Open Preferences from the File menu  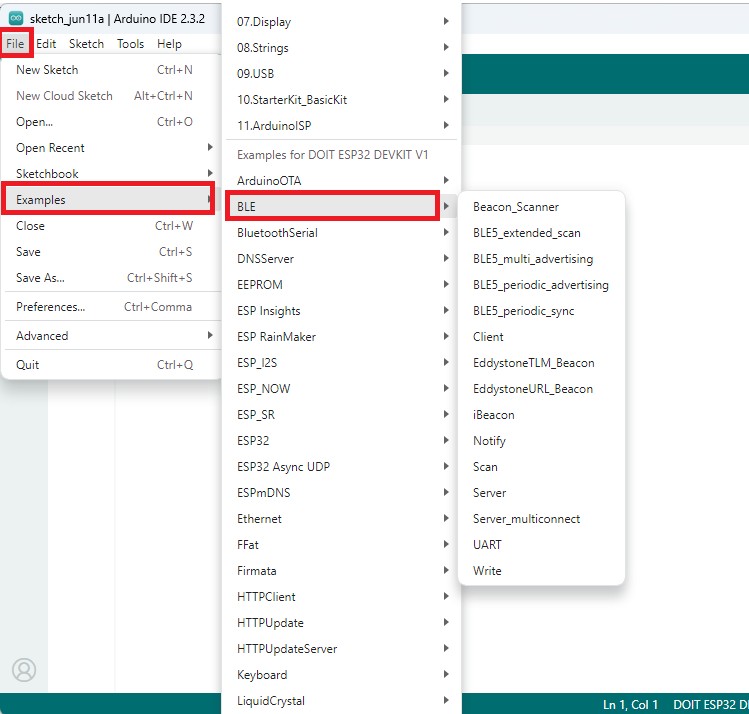pos(50,307)
